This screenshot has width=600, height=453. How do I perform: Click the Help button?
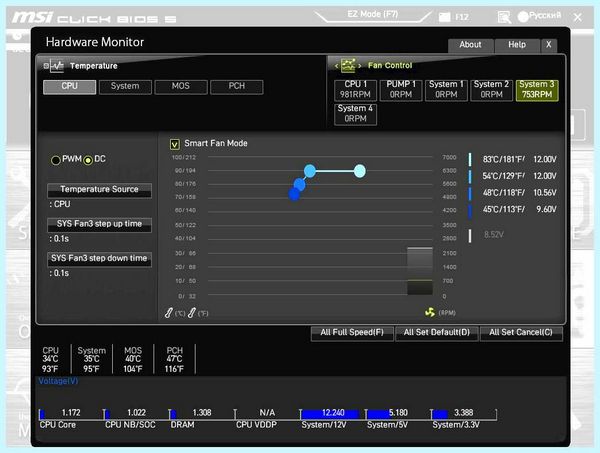[x=517, y=45]
